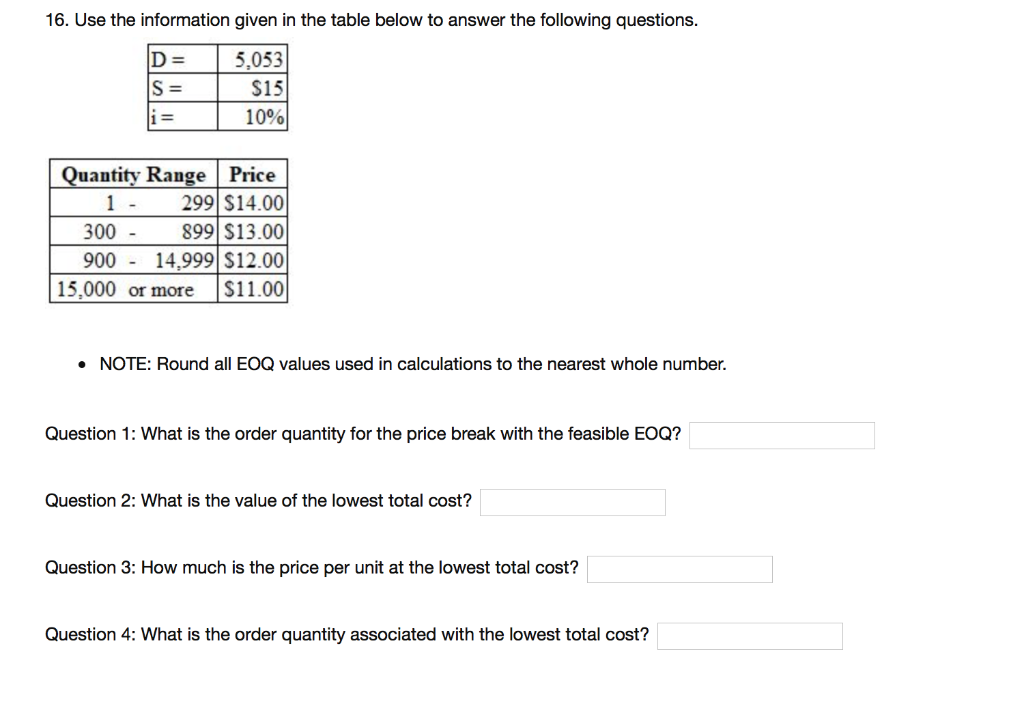Click the answer field for Question 1

click(782, 435)
